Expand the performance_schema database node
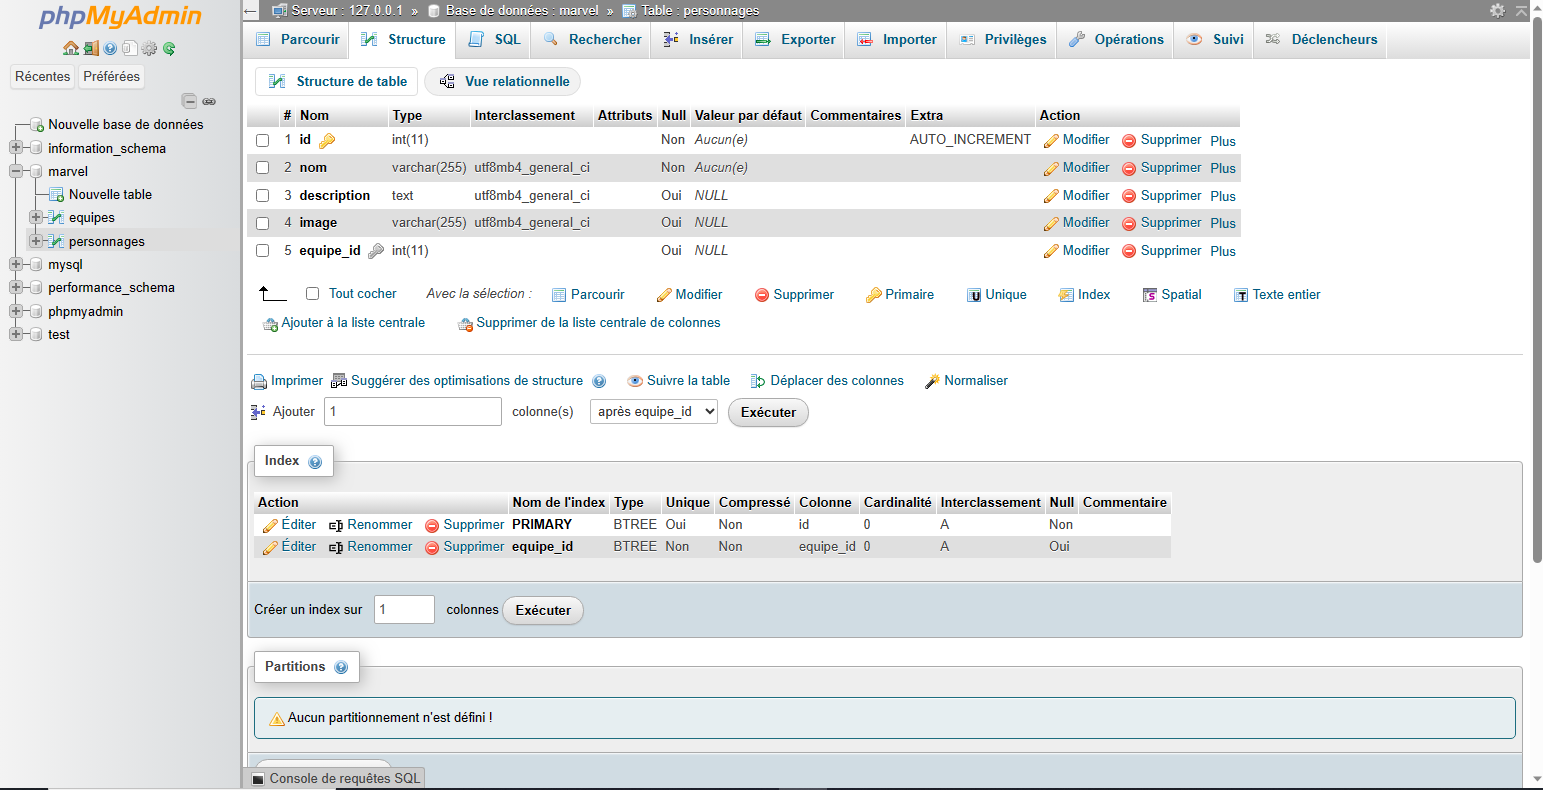This screenshot has height=790, width=1543. [16, 287]
